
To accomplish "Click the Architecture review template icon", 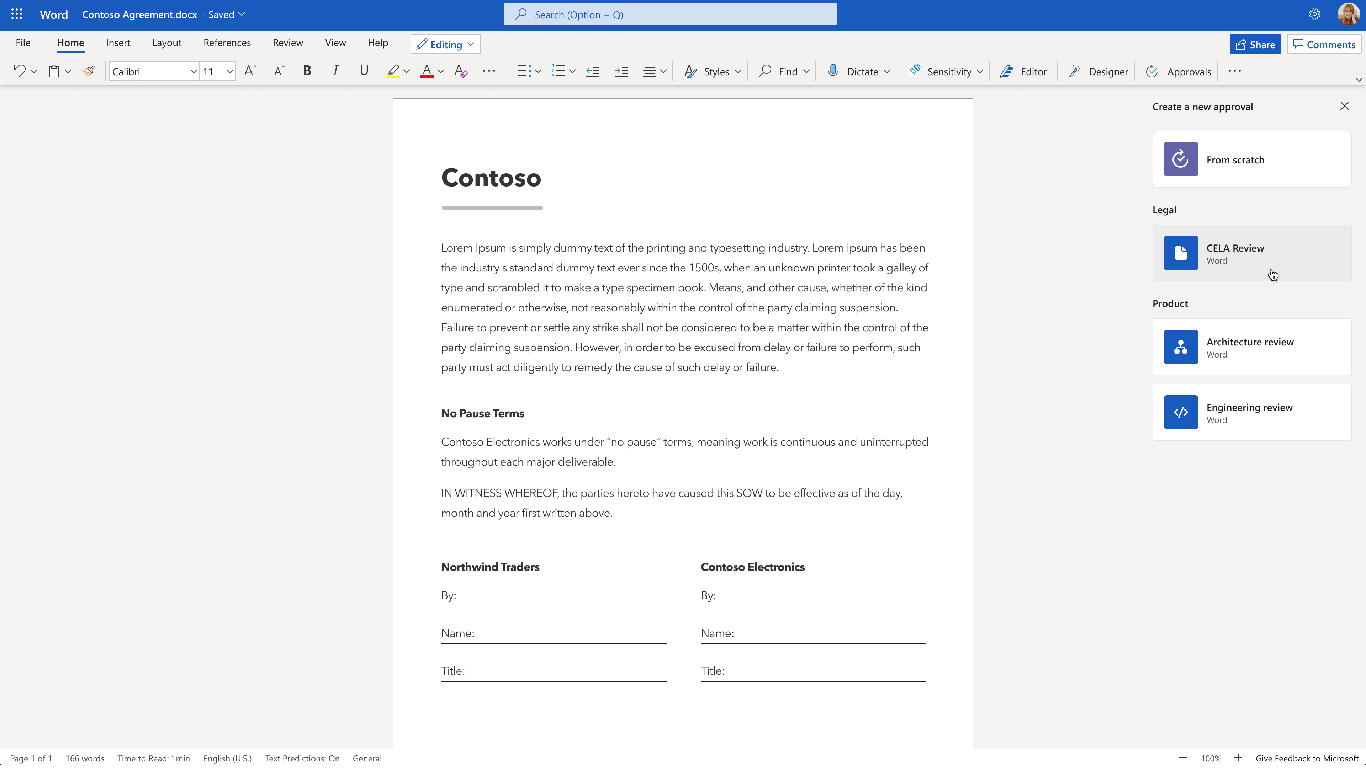I will pyautogui.click(x=1181, y=347).
